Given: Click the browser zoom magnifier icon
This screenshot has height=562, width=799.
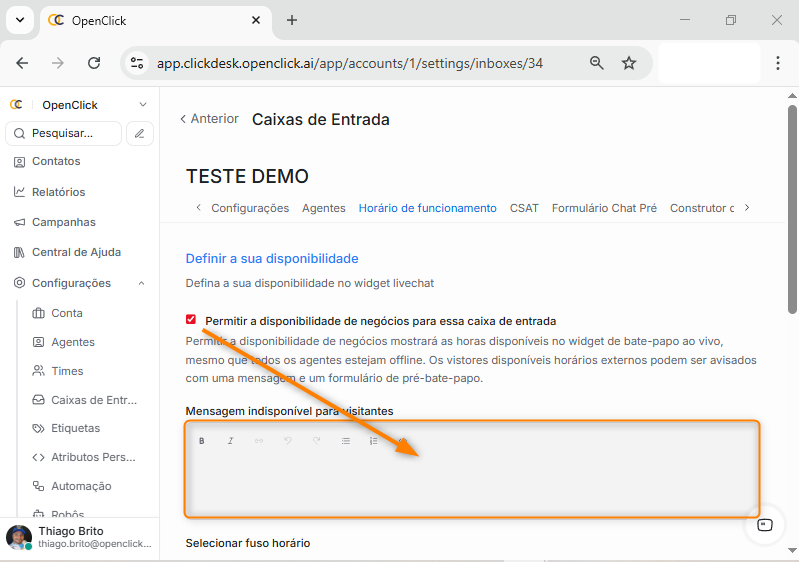Looking at the screenshot, I should (x=597, y=63).
